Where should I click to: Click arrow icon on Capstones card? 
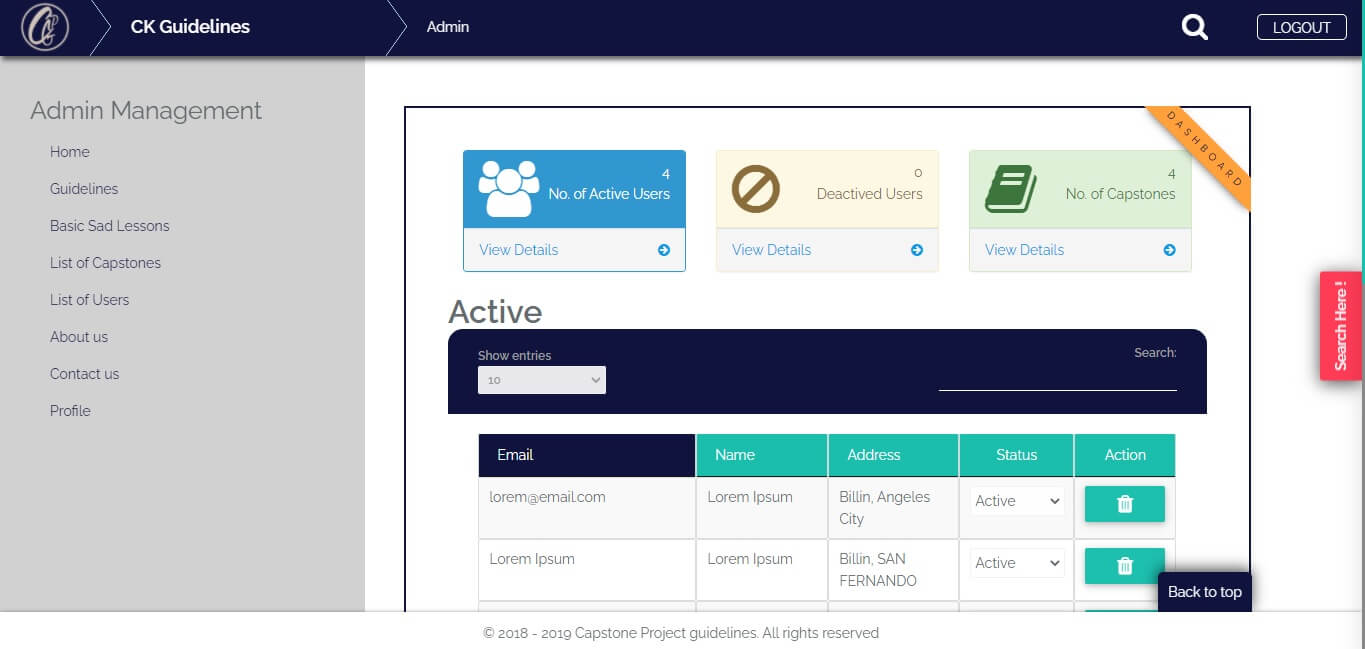1170,250
